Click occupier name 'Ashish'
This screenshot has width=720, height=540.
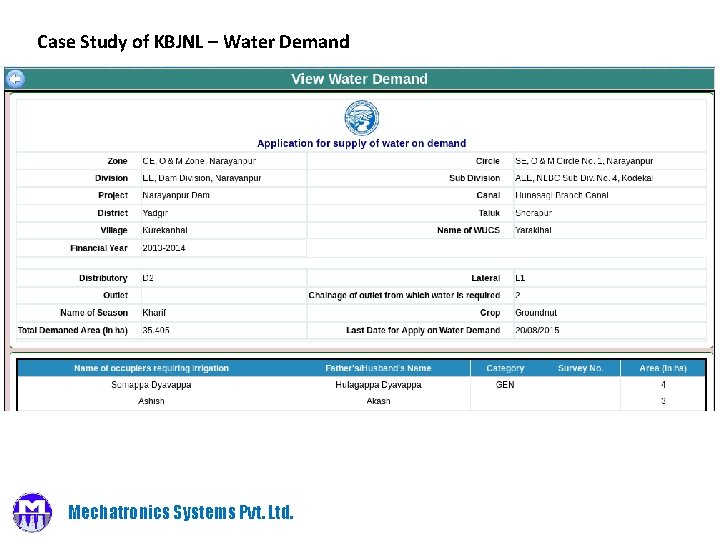pos(151,401)
